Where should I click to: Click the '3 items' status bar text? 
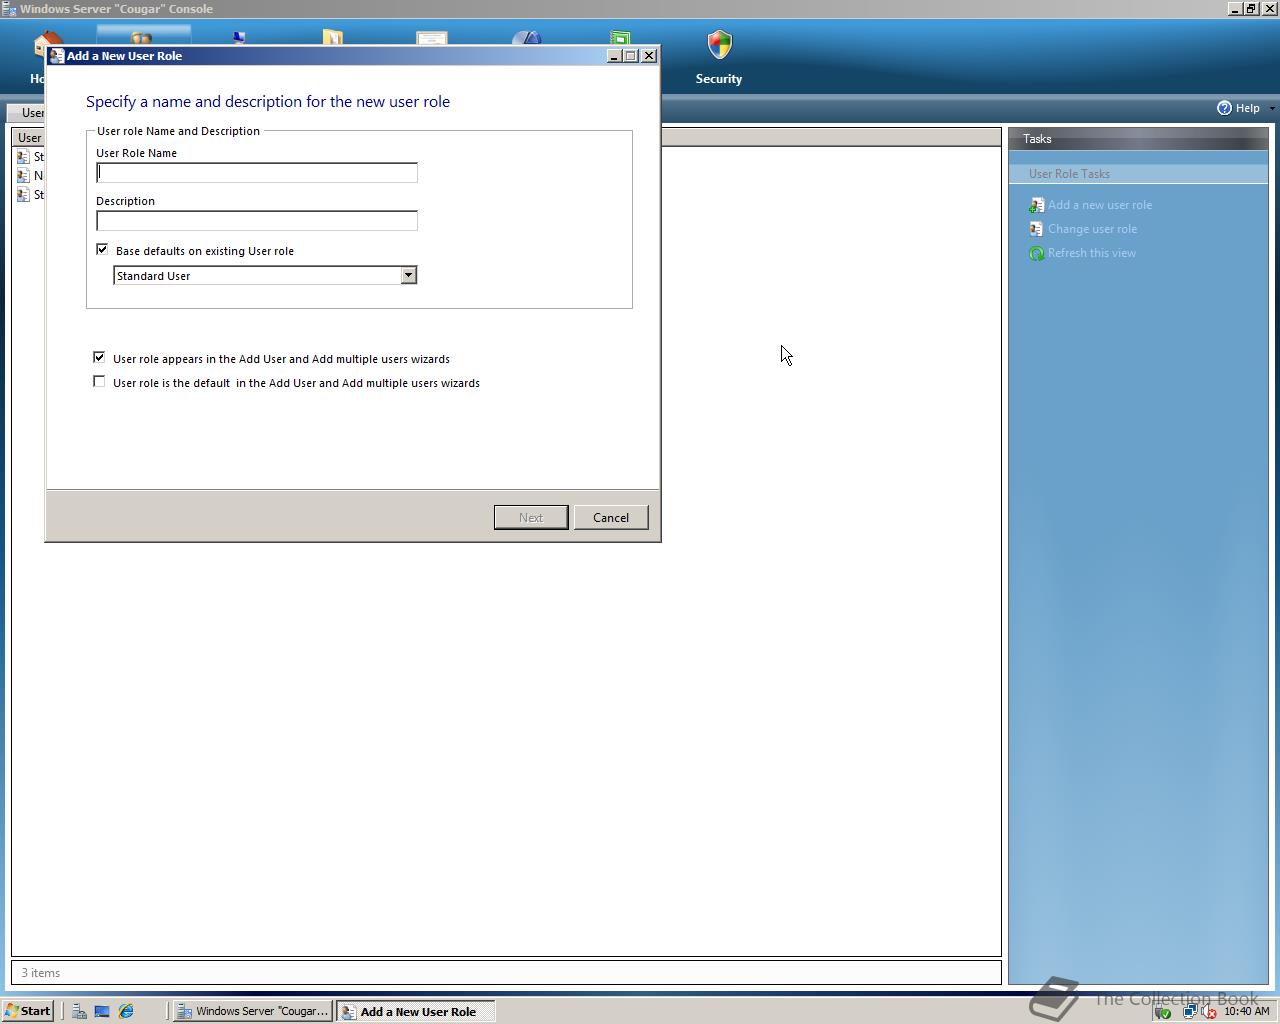41,973
